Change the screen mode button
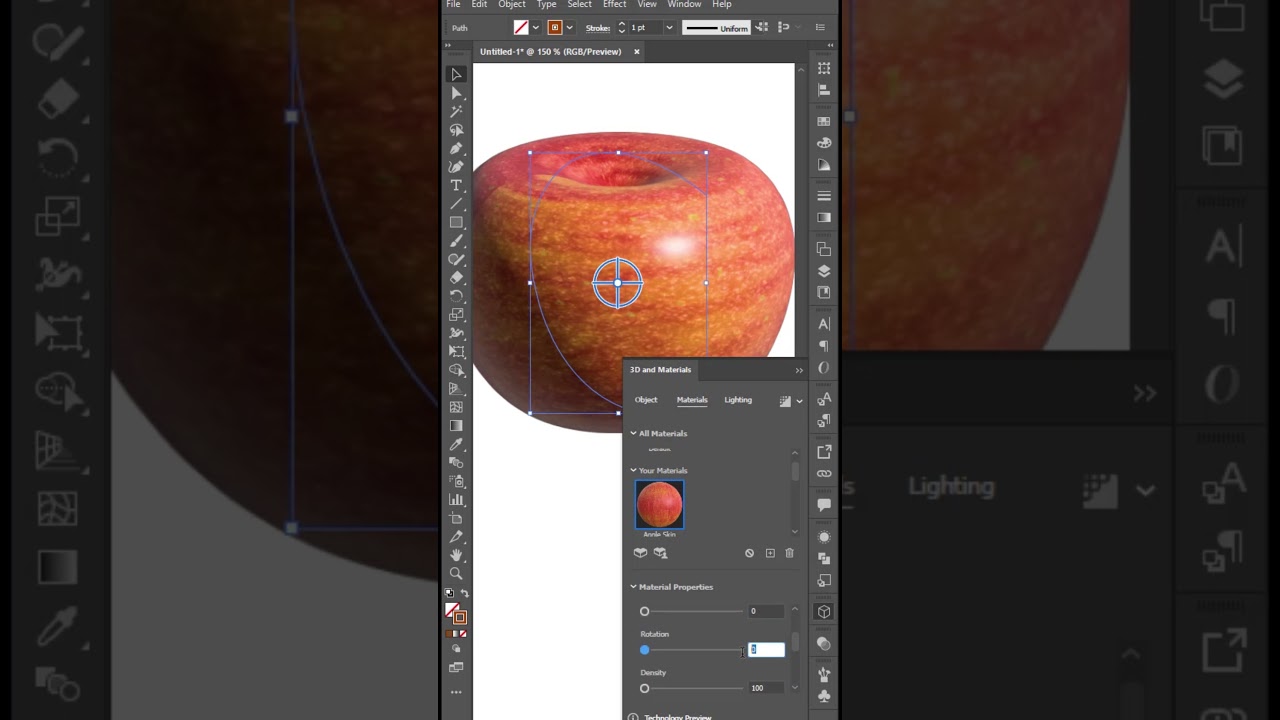The height and width of the screenshot is (720, 1280). [x=456, y=668]
